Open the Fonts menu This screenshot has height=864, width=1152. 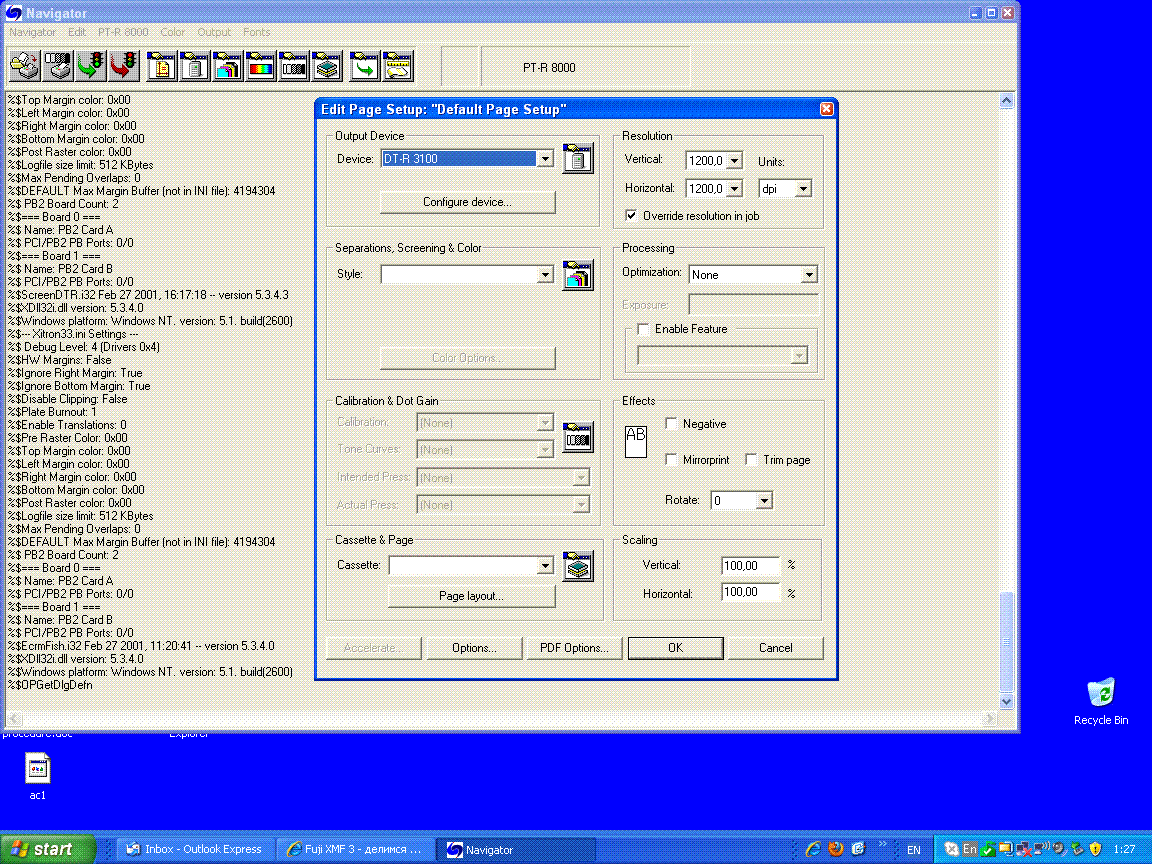point(256,32)
